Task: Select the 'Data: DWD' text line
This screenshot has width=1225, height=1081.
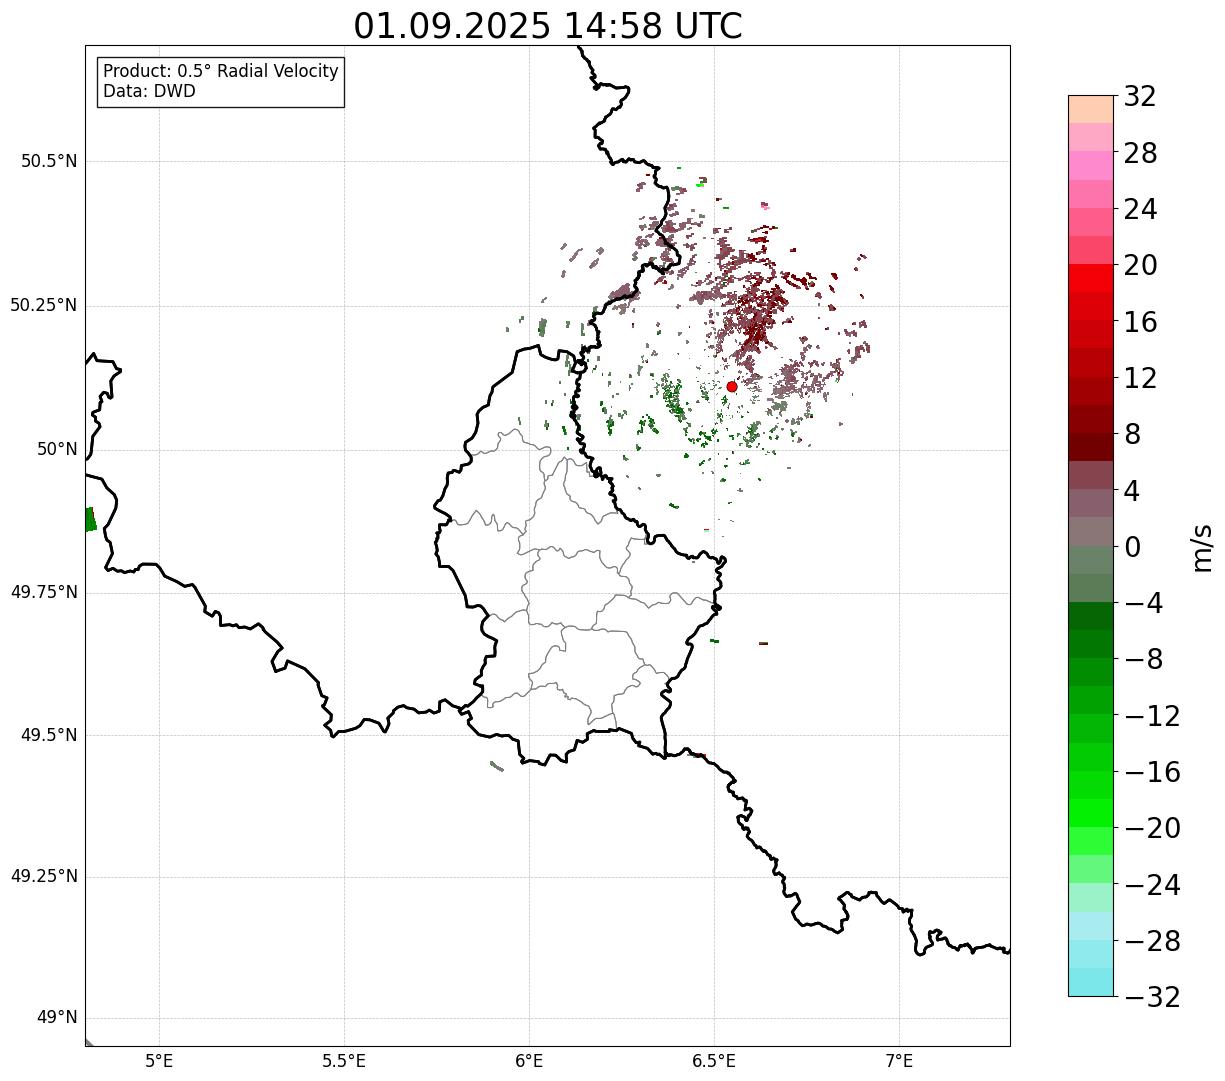Action: point(150,92)
